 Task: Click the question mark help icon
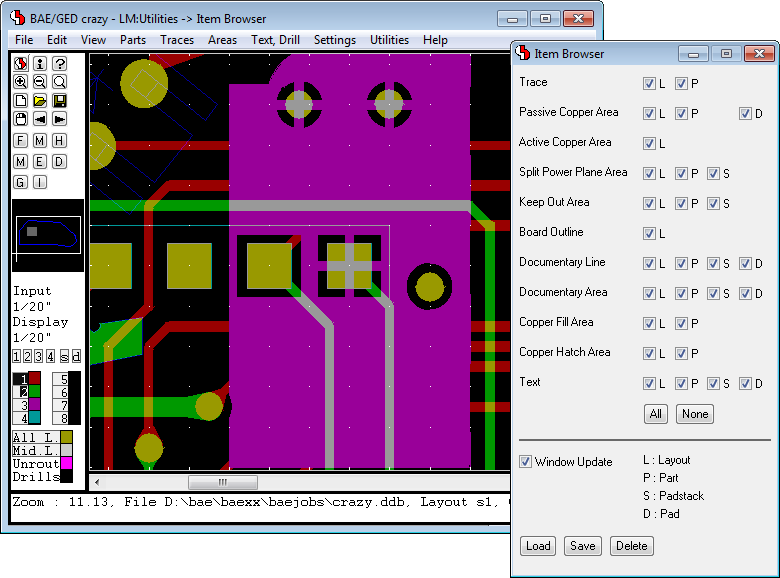pos(60,63)
